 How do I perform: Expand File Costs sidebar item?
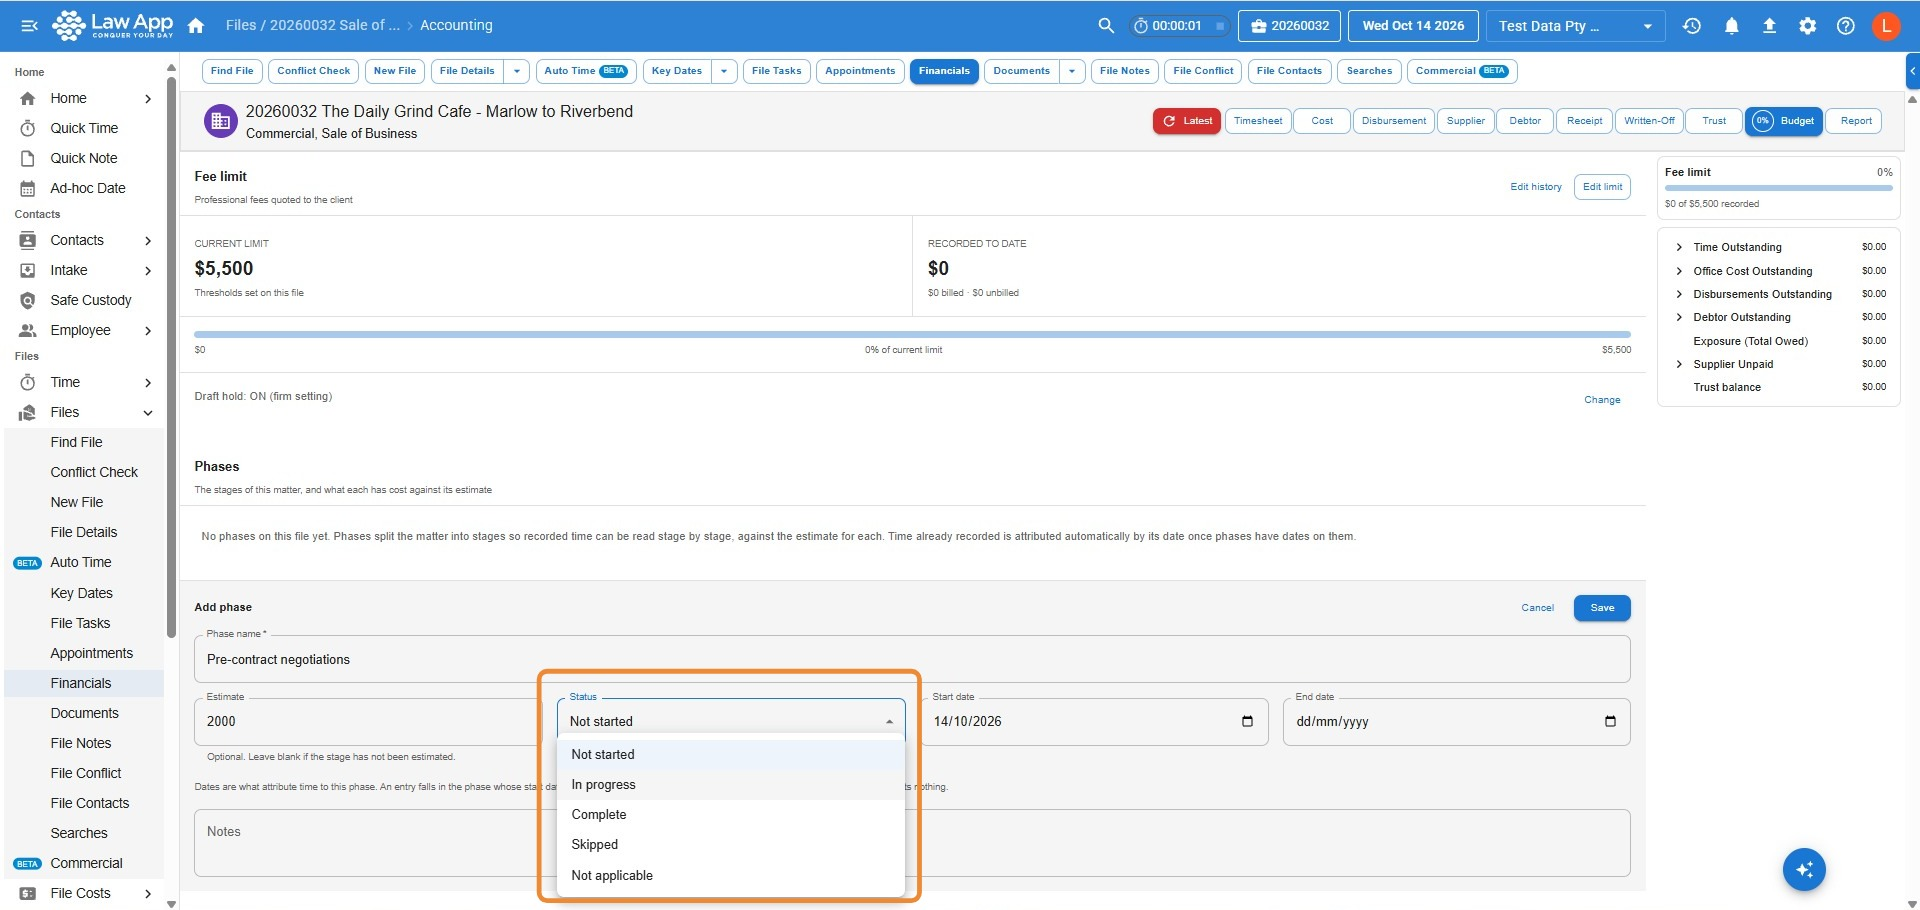point(148,893)
